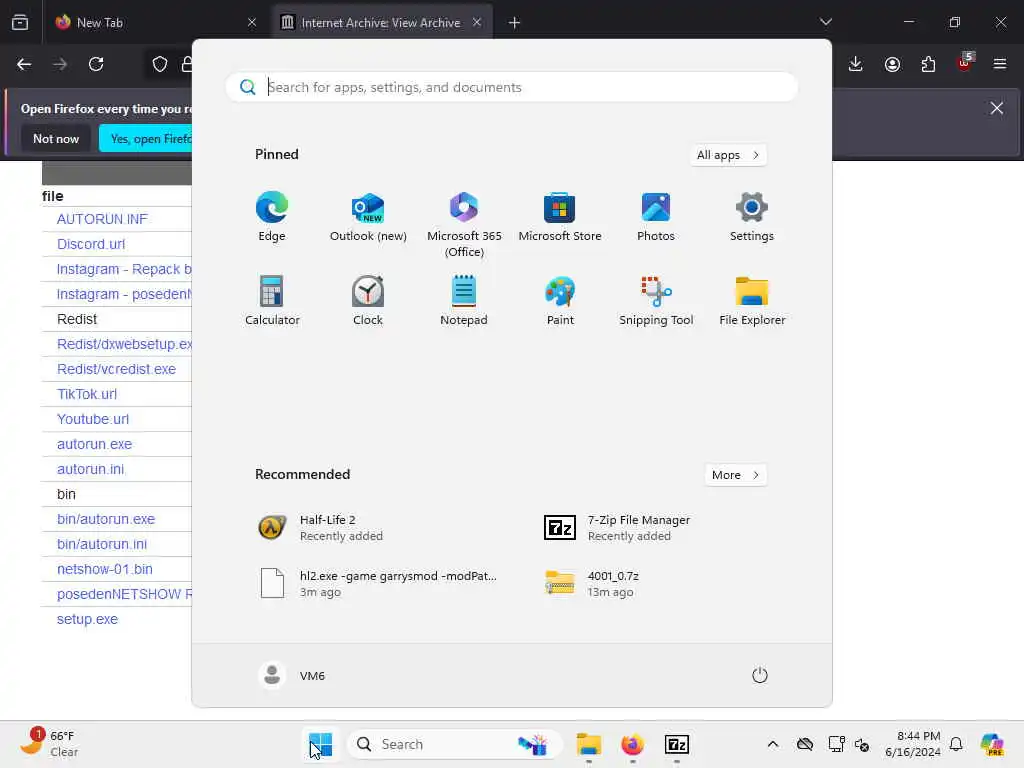The height and width of the screenshot is (768, 1024).
Task: Open the AUTORUN.INF file link
Action: 103,219
